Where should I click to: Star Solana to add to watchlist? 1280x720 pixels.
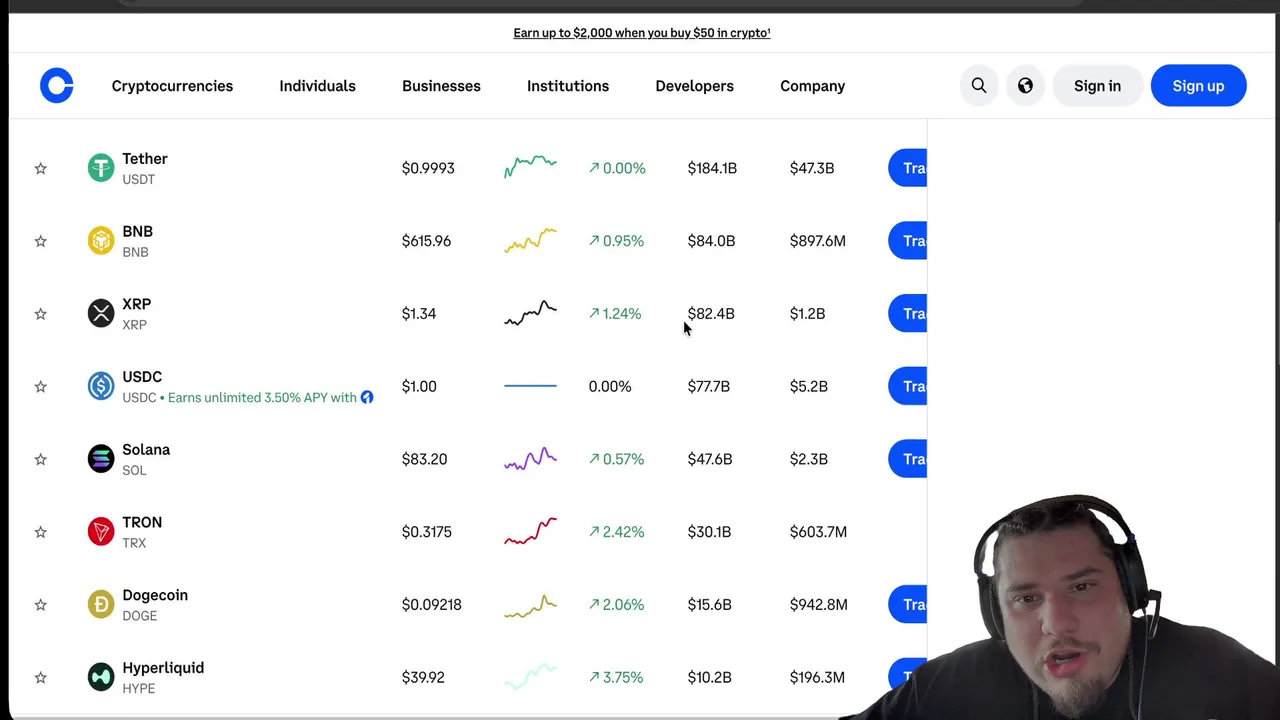coord(41,459)
